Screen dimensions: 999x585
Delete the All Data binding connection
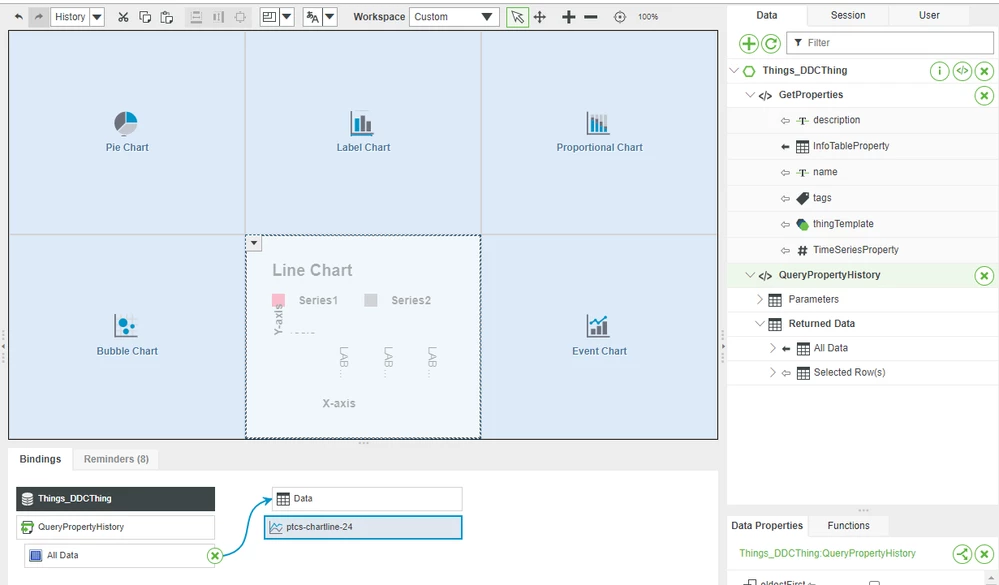pyautogui.click(x=215, y=556)
